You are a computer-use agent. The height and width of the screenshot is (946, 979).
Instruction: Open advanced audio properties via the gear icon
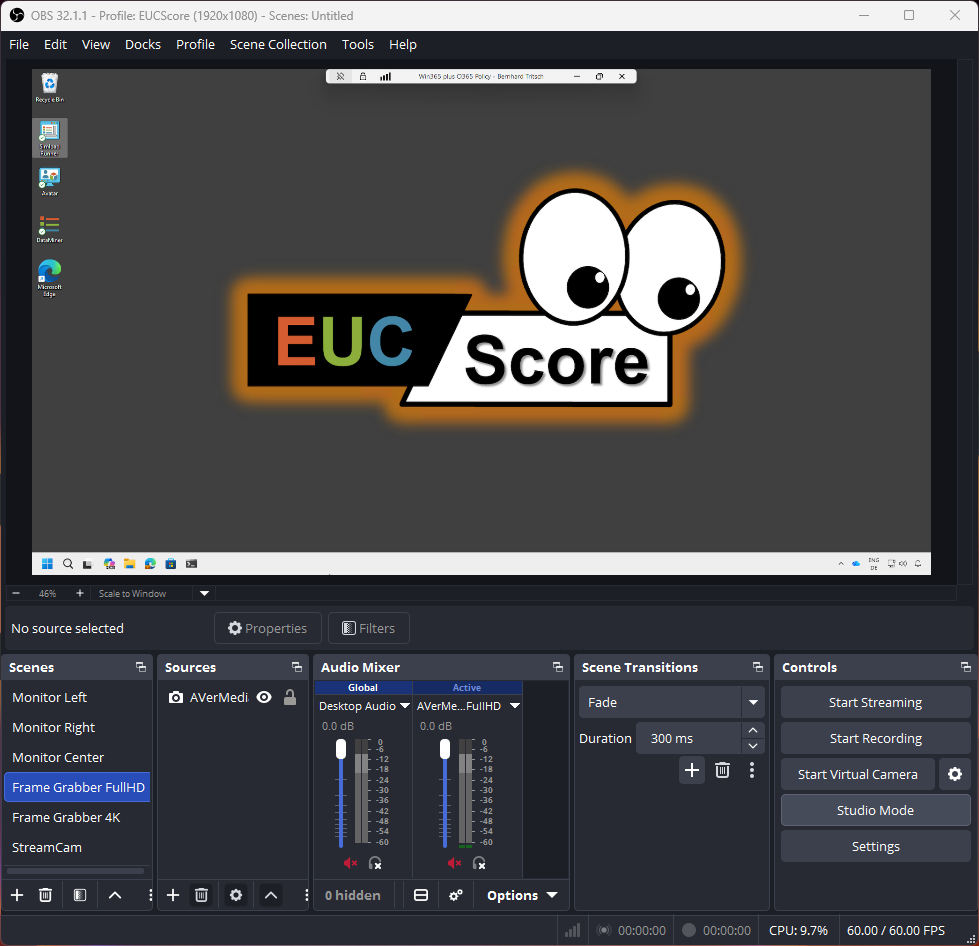(x=455, y=895)
